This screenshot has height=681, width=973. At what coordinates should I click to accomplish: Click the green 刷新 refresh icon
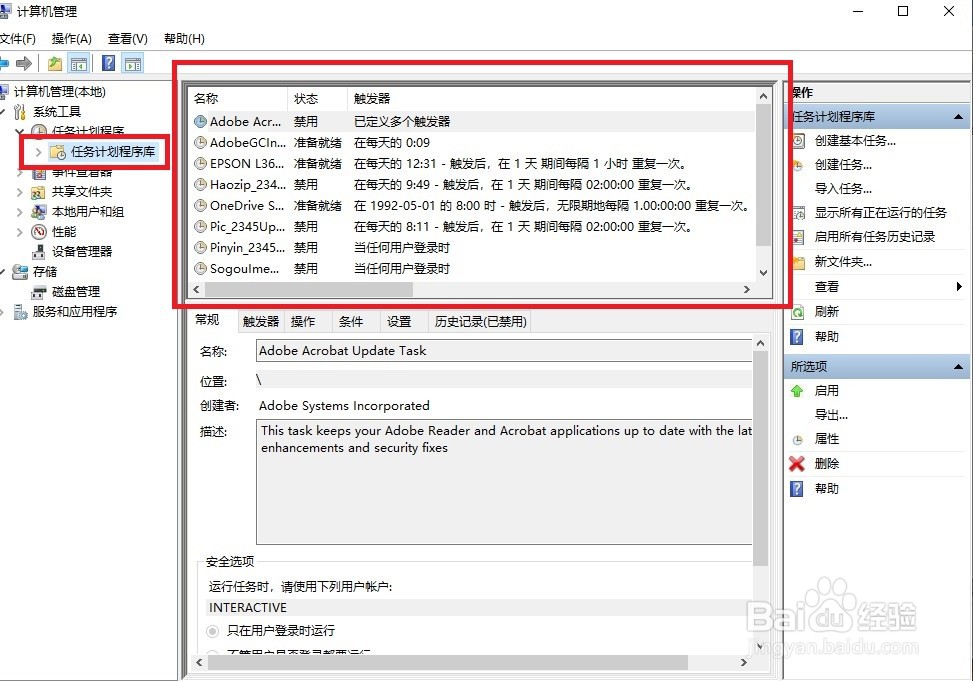point(798,312)
